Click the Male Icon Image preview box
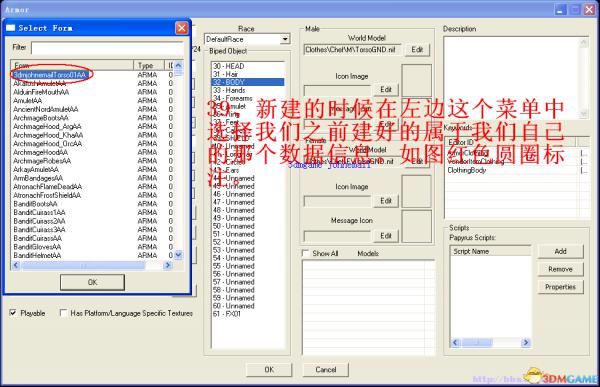 click(x=416, y=80)
